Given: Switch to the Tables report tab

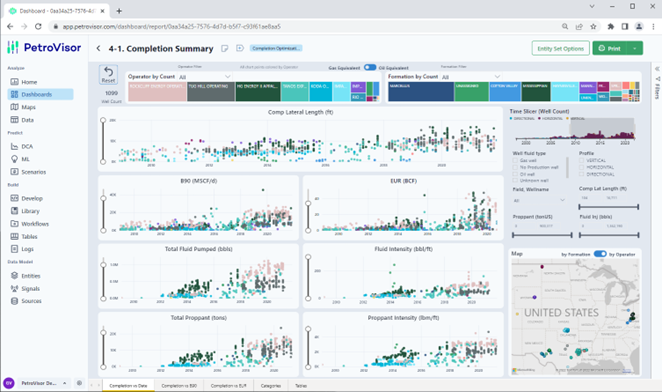Looking at the screenshot, I should 301,386.
